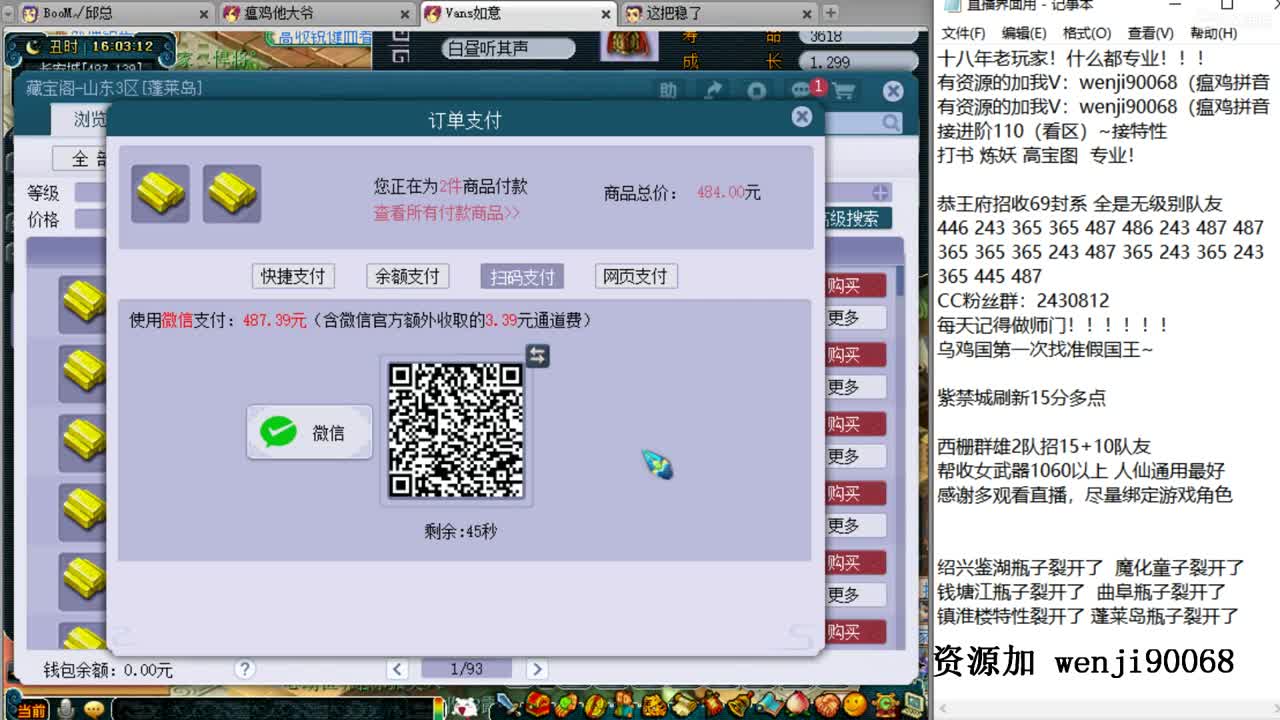The height and width of the screenshot is (720, 1280).
Task: Click the QR code switch arrows icon
Action: [538, 355]
